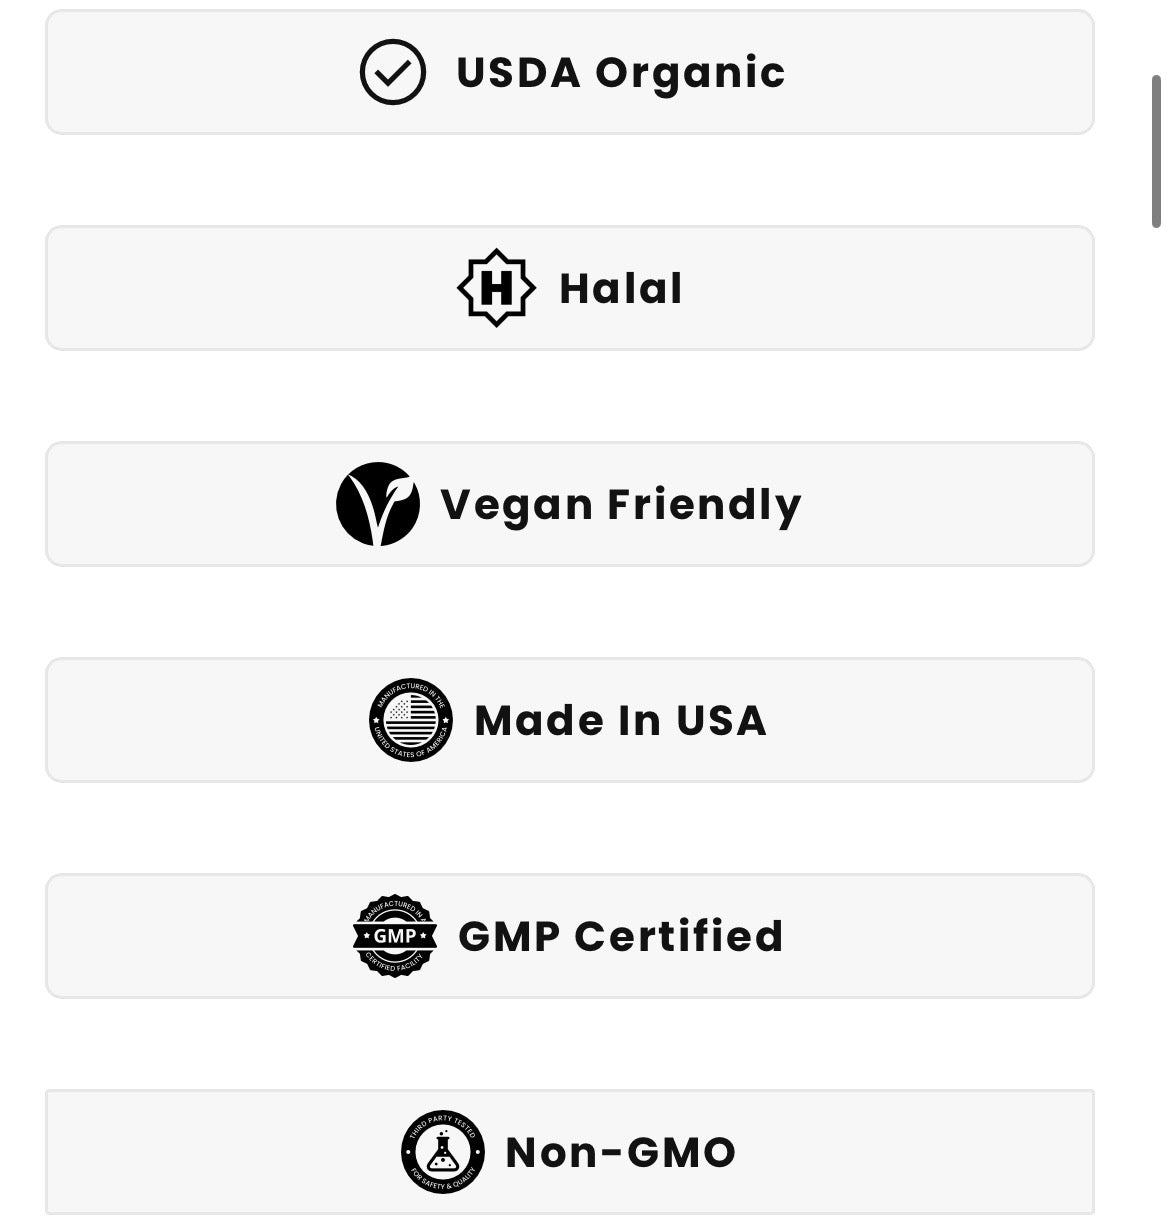Click the "USDA Organic" text label

(620, 73)
